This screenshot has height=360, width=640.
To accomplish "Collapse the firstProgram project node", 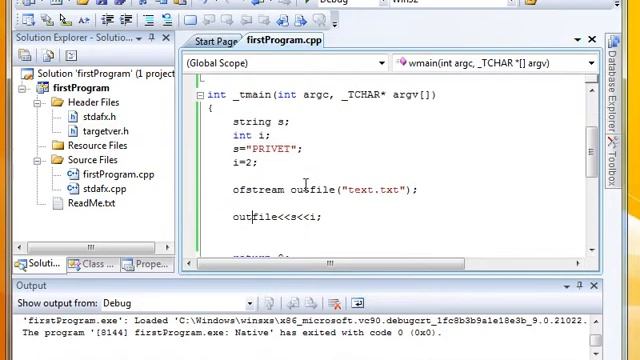I will click(x=22, y=89).
